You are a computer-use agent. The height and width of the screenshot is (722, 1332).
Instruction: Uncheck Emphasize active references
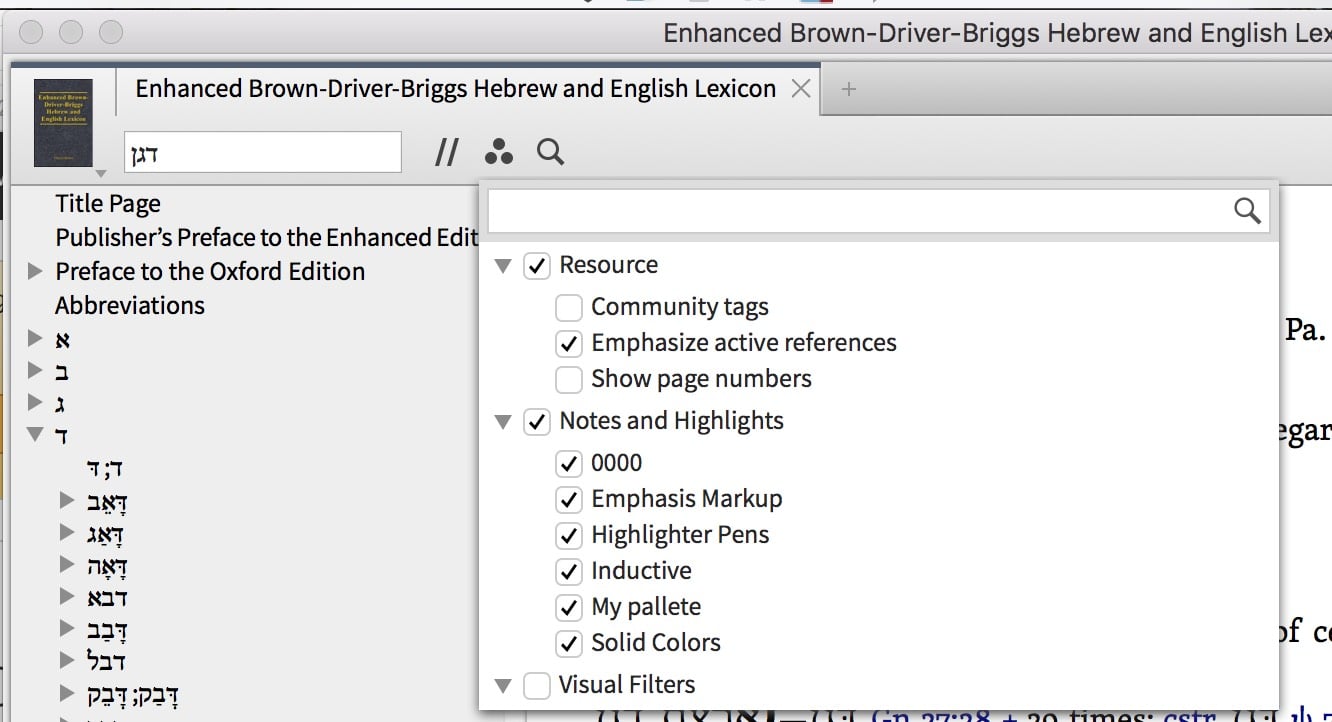click(569, 343)
